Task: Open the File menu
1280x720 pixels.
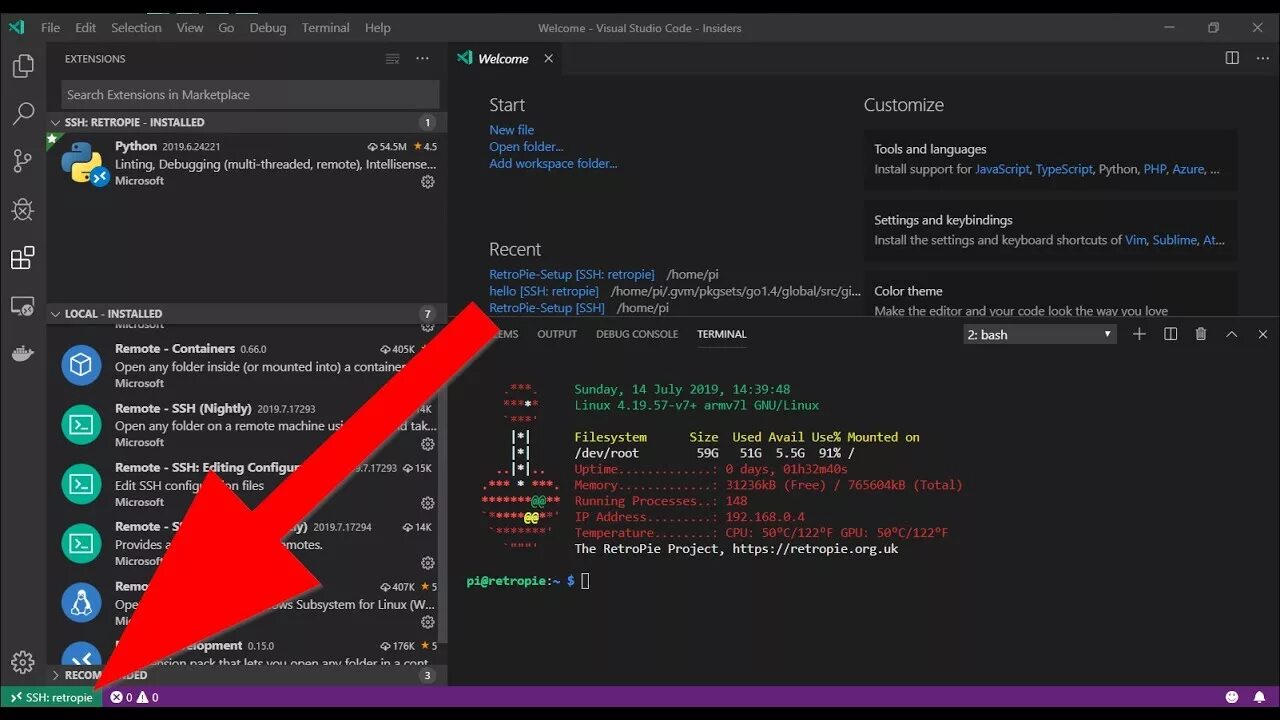Action: (50, 28)
